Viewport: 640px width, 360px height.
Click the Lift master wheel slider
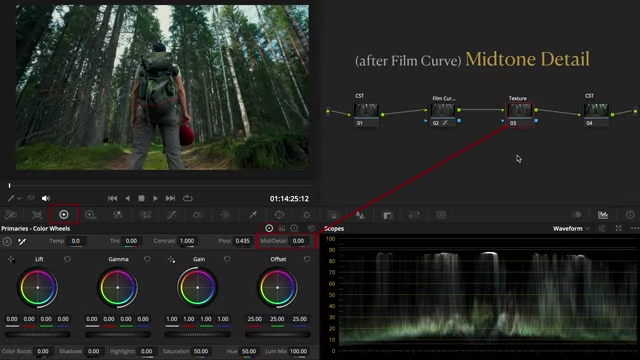(x=38, y=334)
